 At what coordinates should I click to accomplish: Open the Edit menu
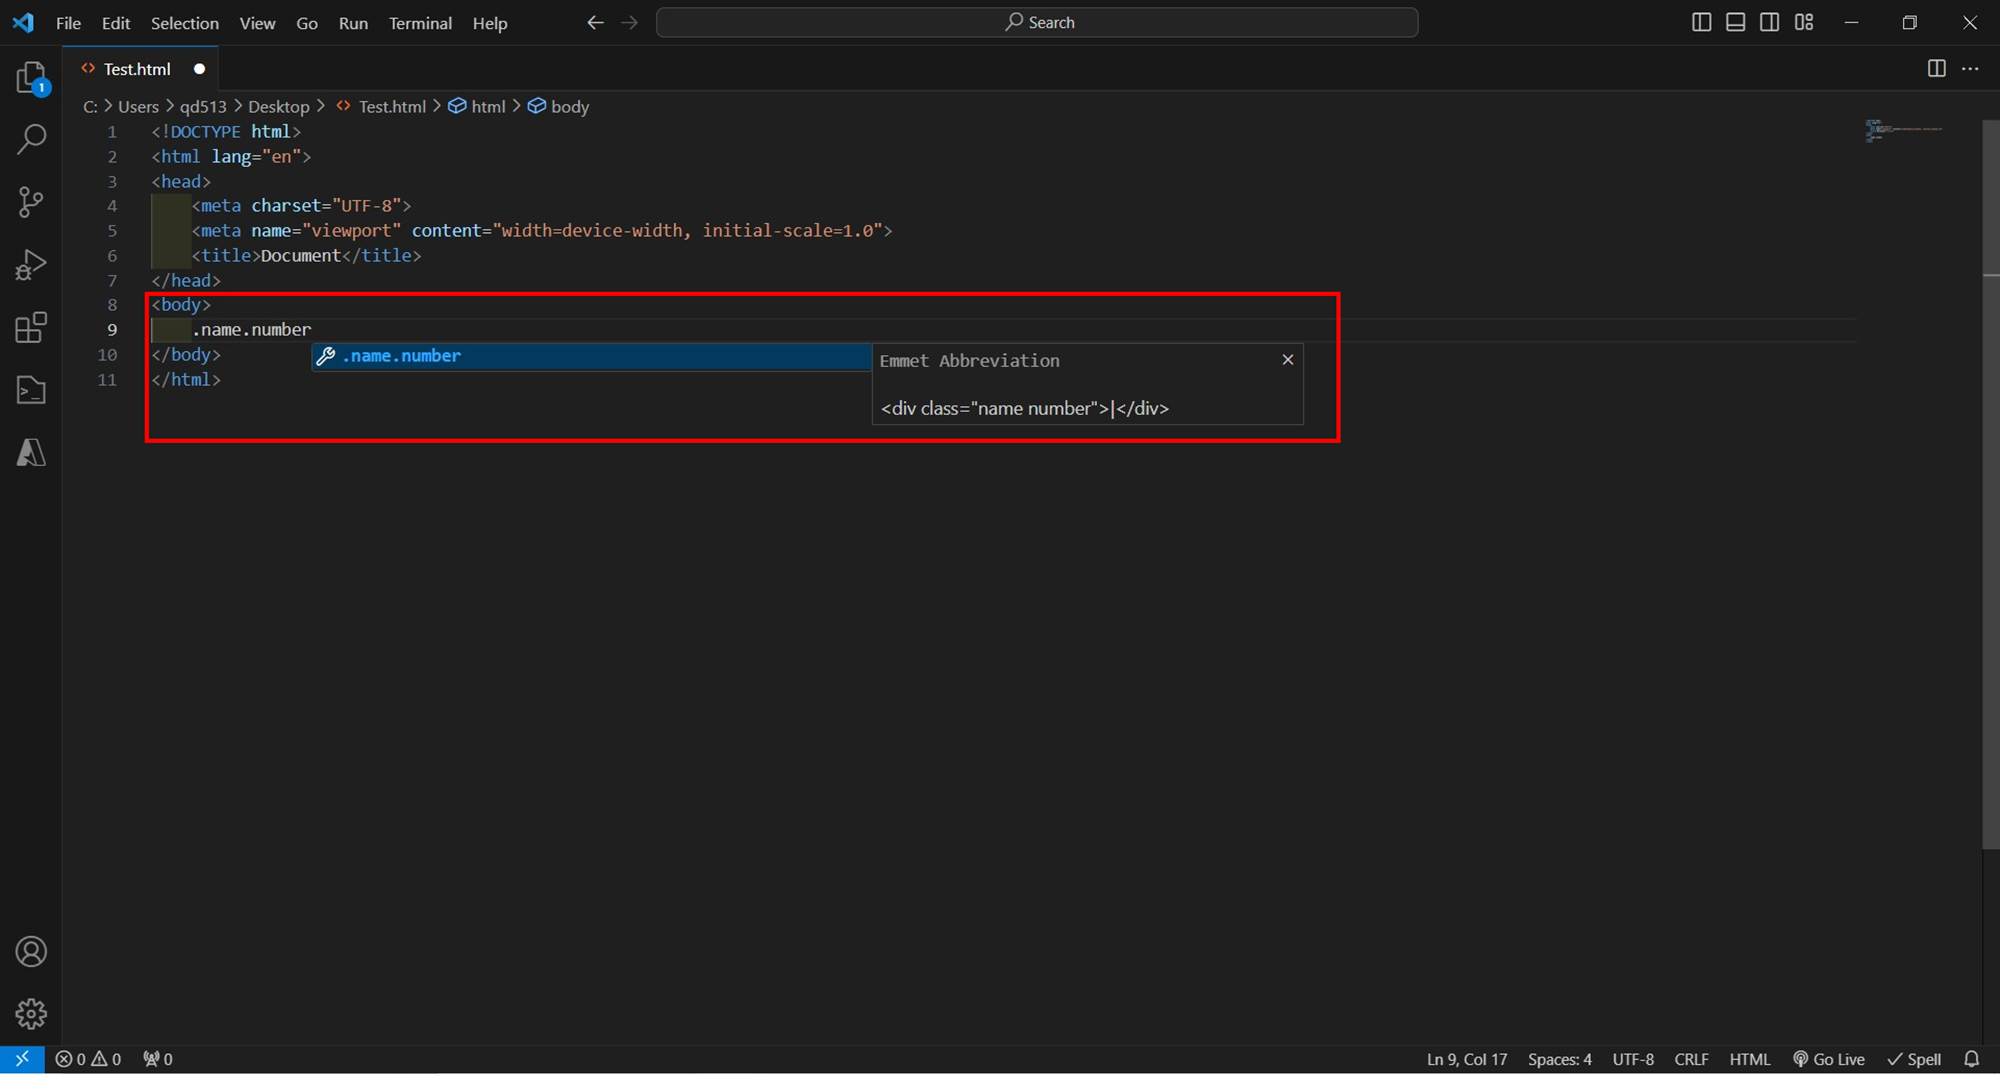[x=116, y=23]
